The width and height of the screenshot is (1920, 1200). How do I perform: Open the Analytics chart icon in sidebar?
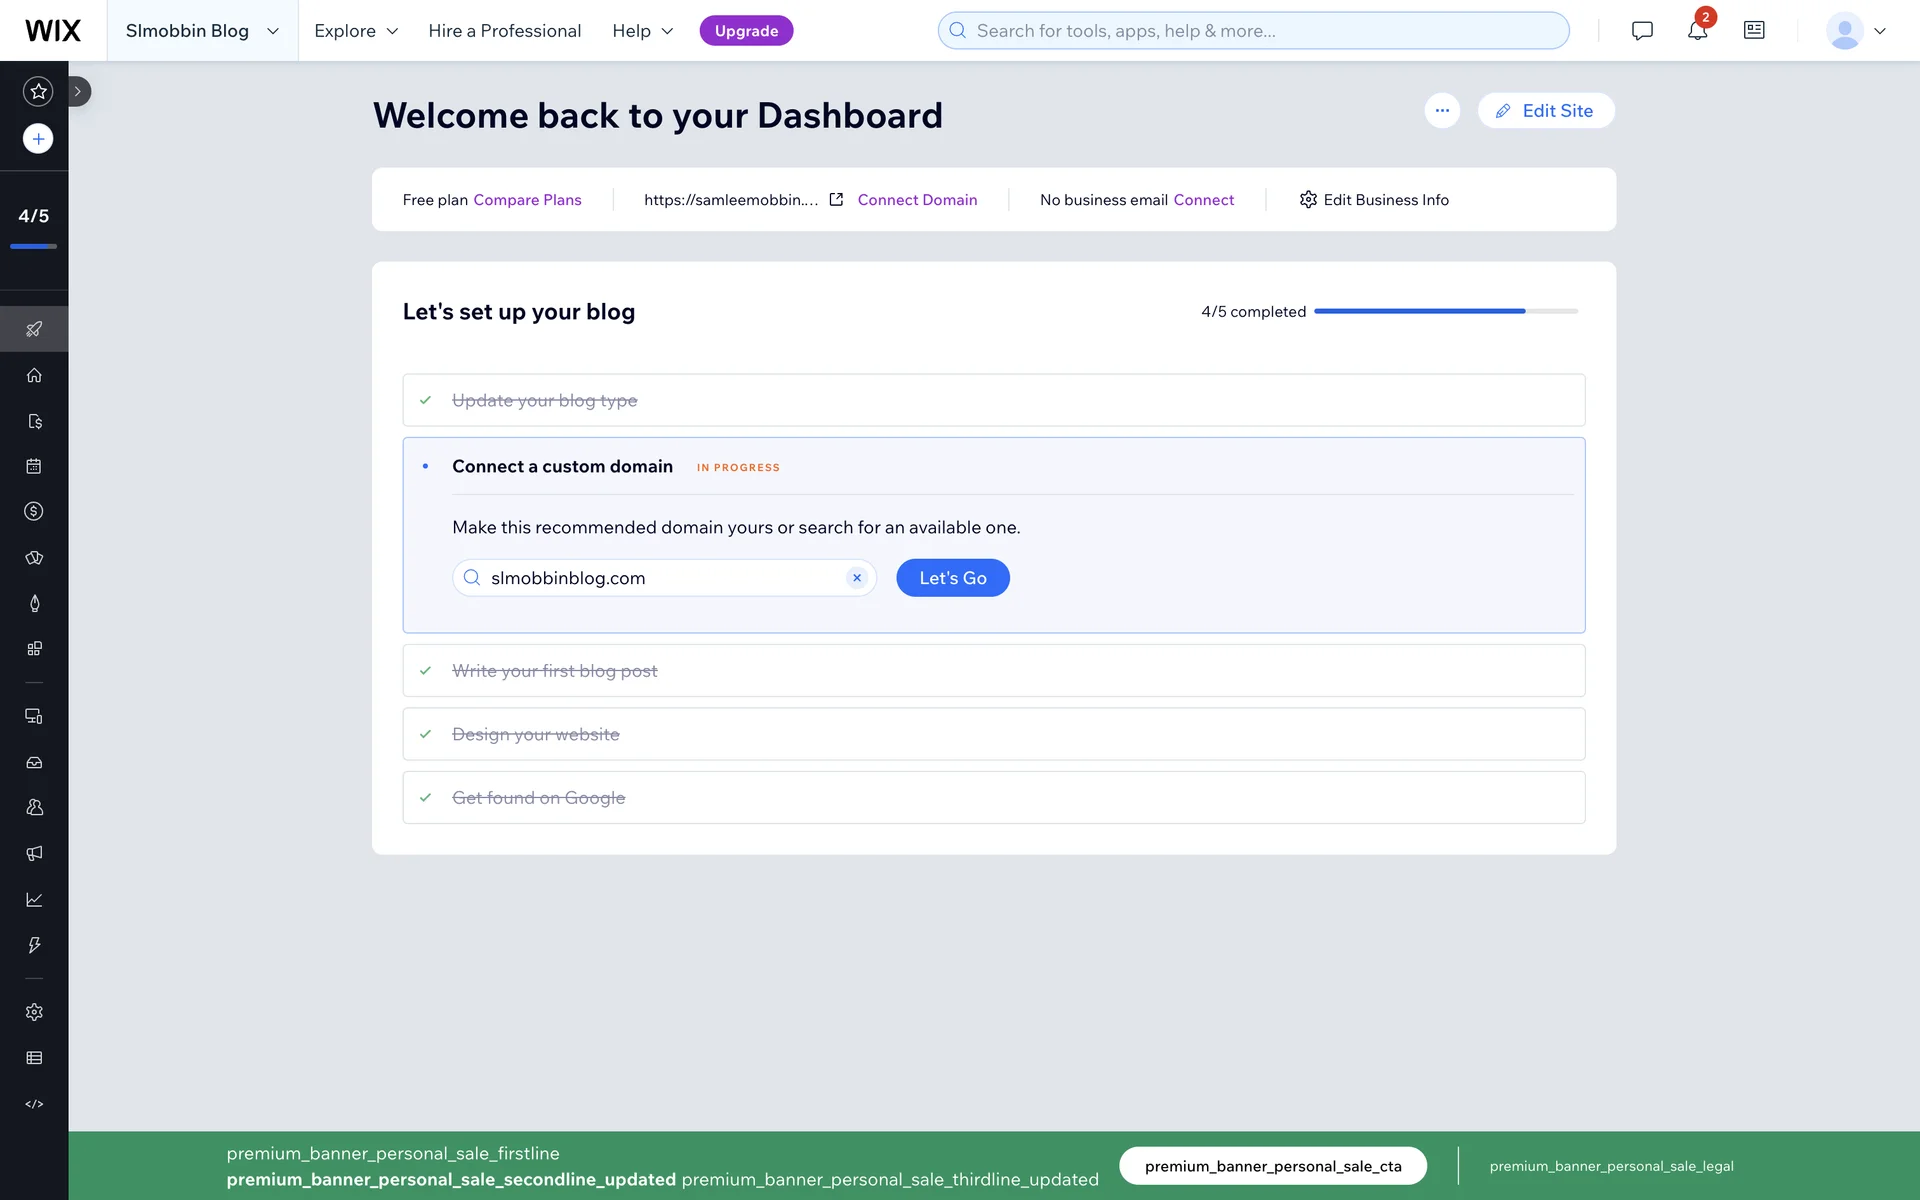coord(34,900)
